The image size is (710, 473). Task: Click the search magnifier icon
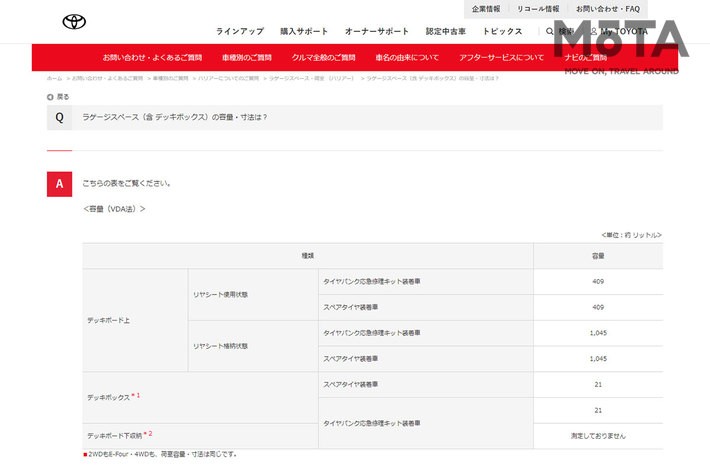(x=550, y=32)
